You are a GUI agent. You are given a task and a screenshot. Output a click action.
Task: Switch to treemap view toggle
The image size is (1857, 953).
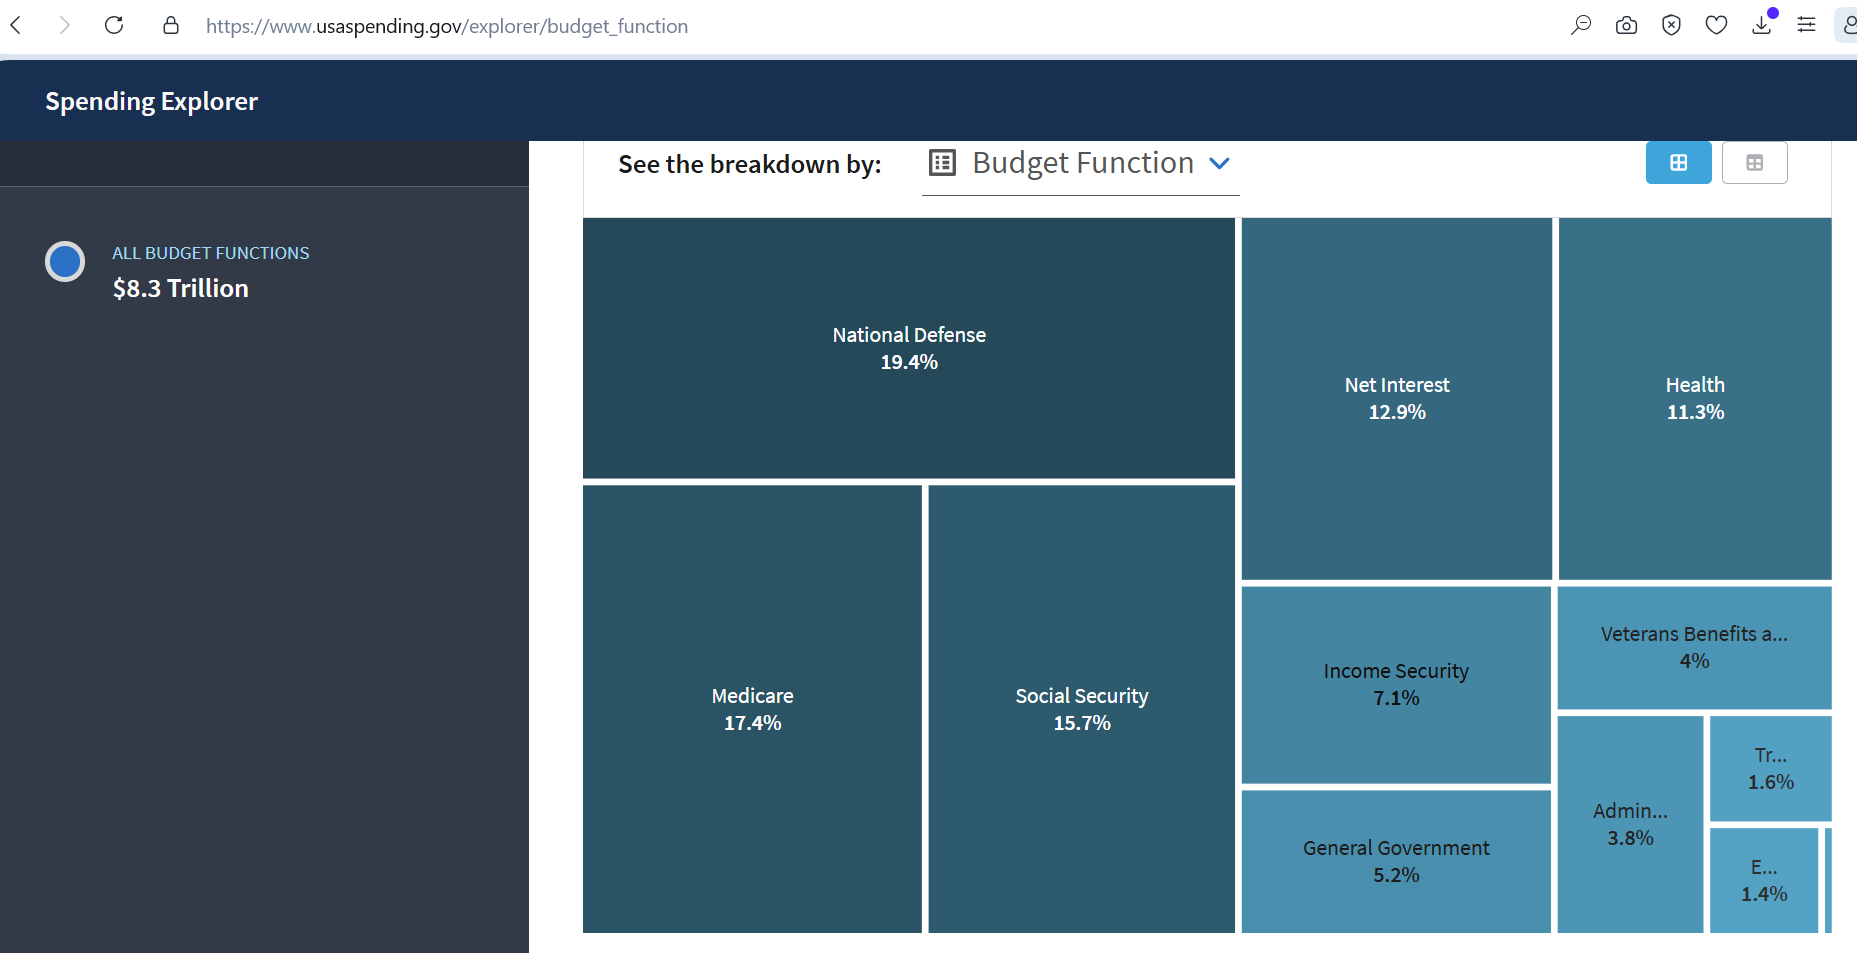1678,162
